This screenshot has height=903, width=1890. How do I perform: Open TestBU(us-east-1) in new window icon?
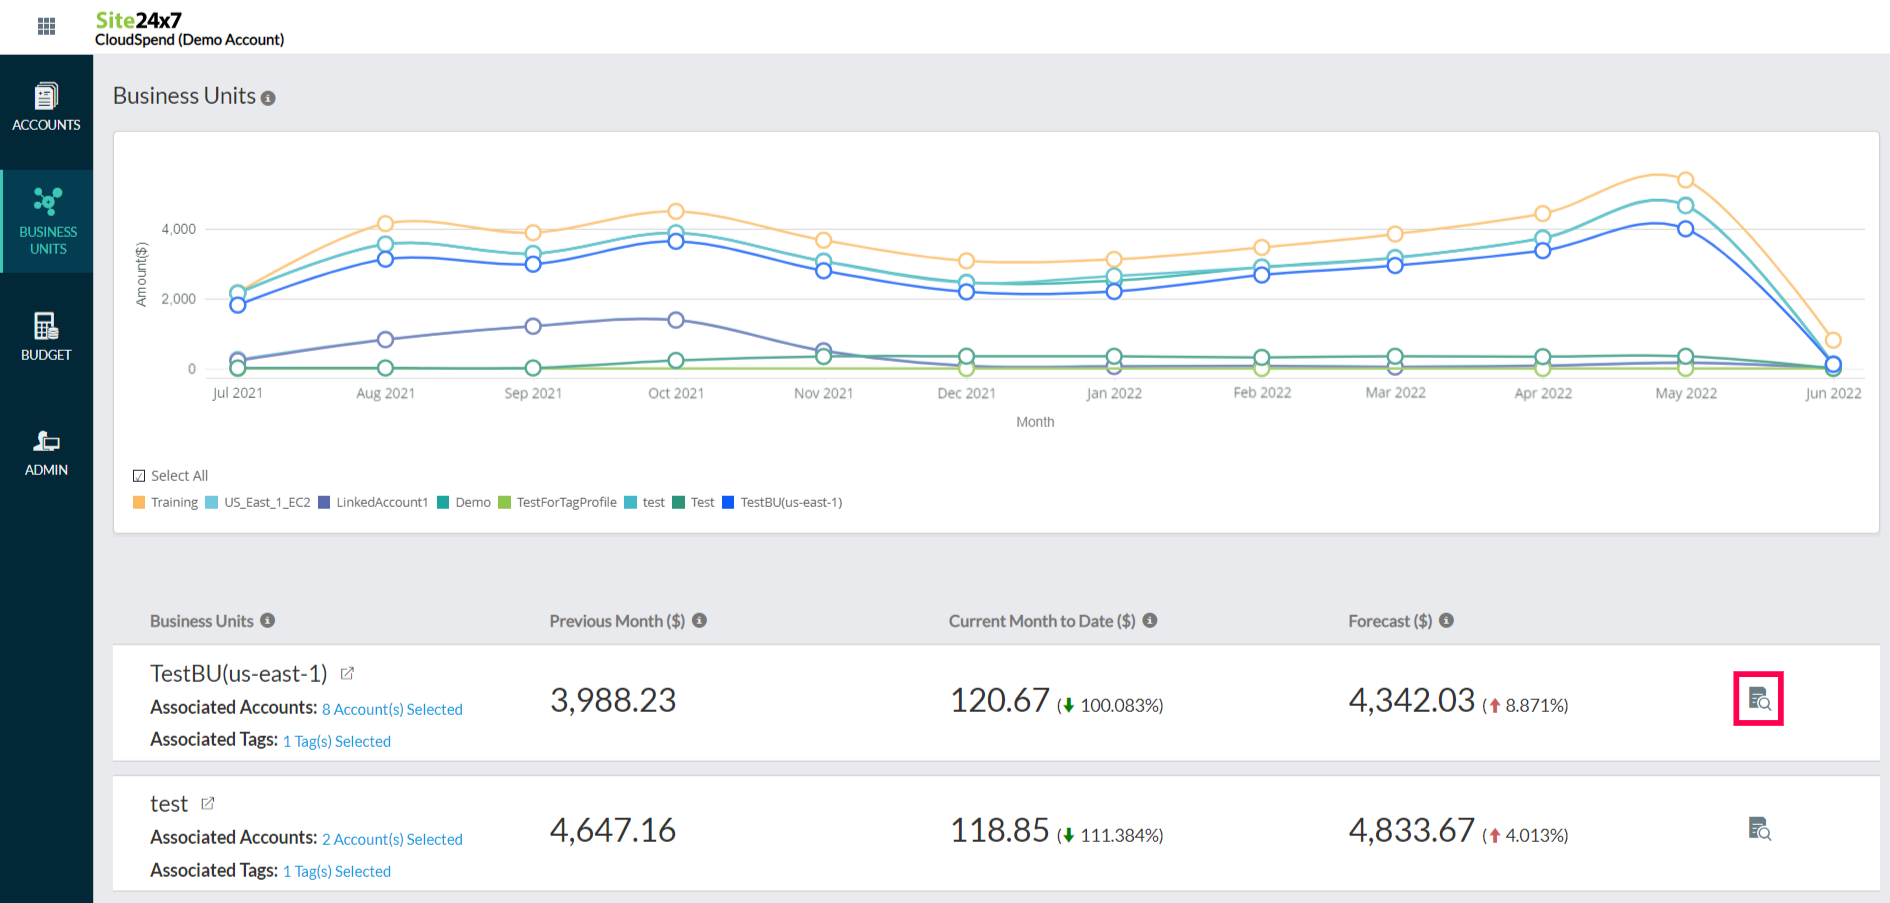[347, 674]
